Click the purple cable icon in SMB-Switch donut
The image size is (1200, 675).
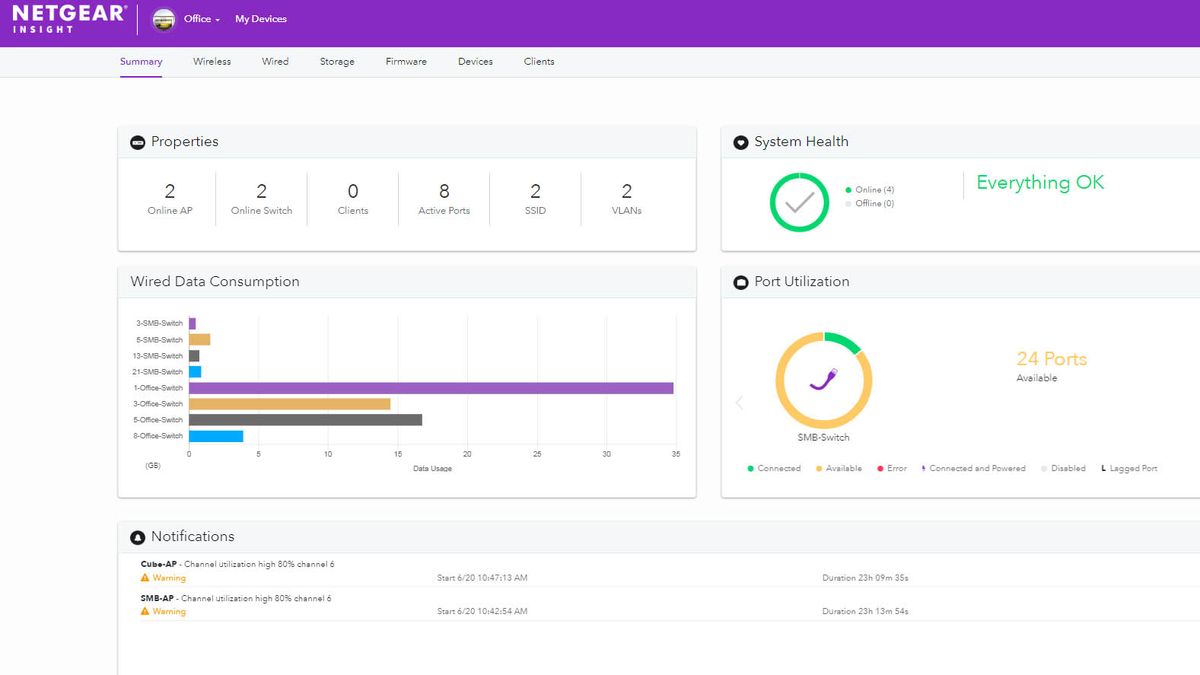[824, 381]
